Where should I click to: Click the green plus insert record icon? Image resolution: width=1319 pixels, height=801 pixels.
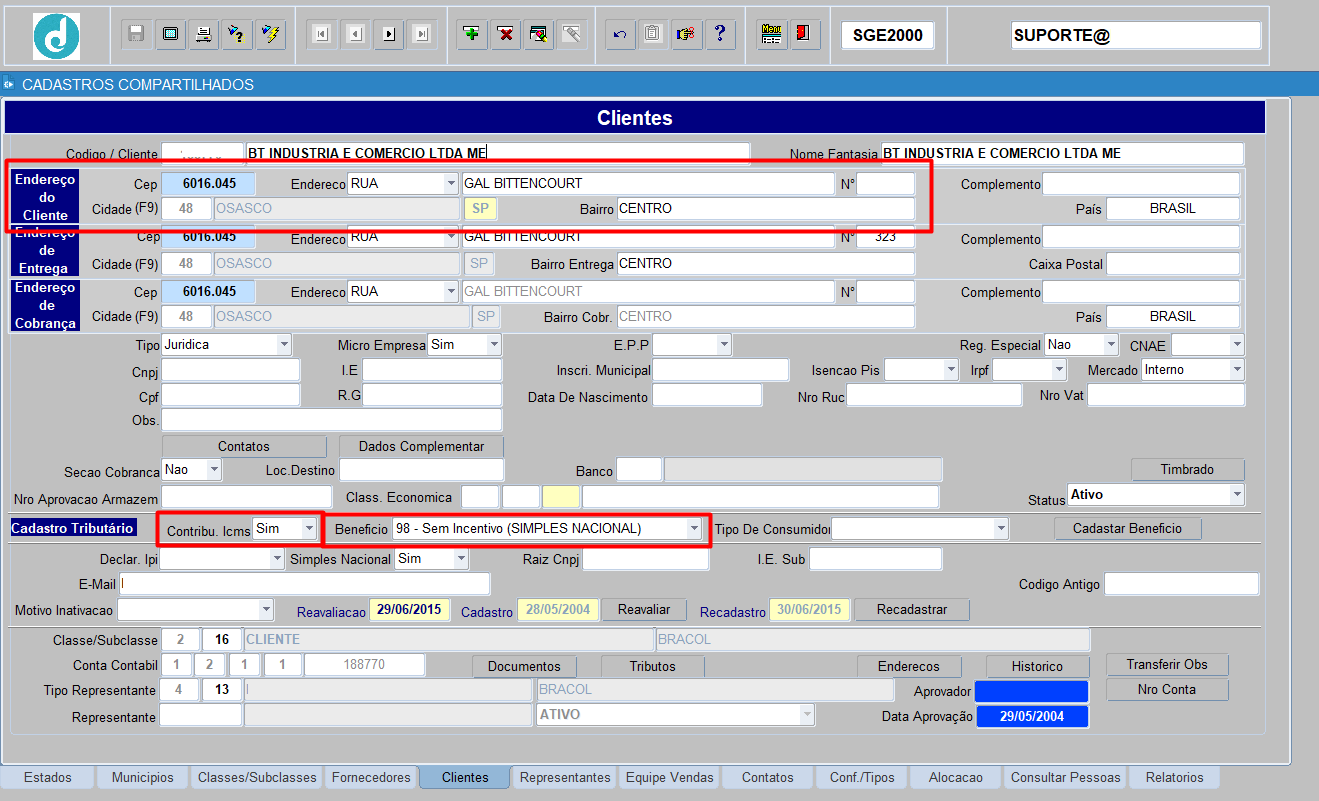[472, 34]
